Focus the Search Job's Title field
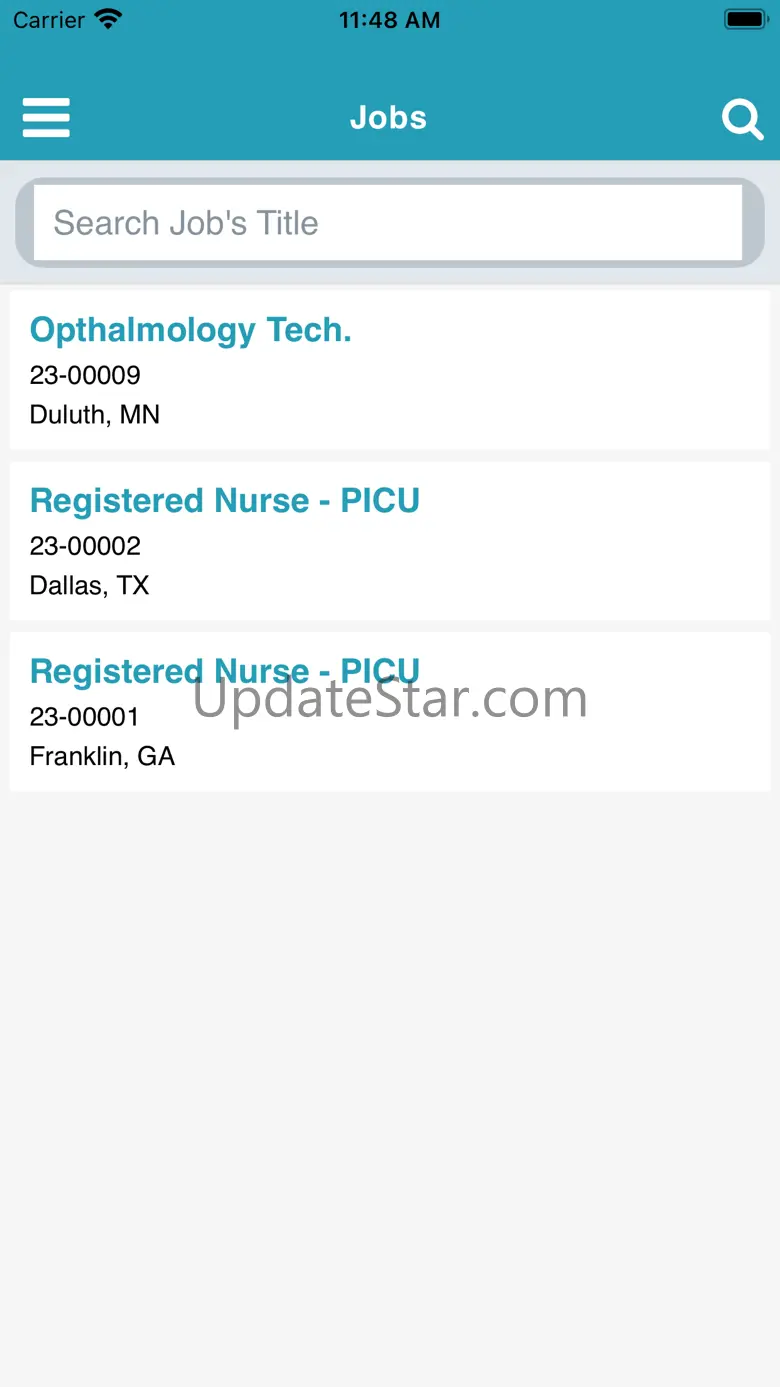Screen dimensions: 780x1387 [x=388, y=223]
